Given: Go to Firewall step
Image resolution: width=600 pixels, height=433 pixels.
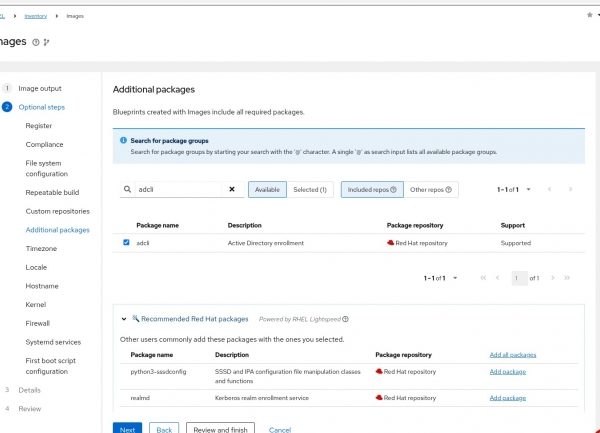Looking at the screenshot, I should pyautogui.click(x=38, y=324).
